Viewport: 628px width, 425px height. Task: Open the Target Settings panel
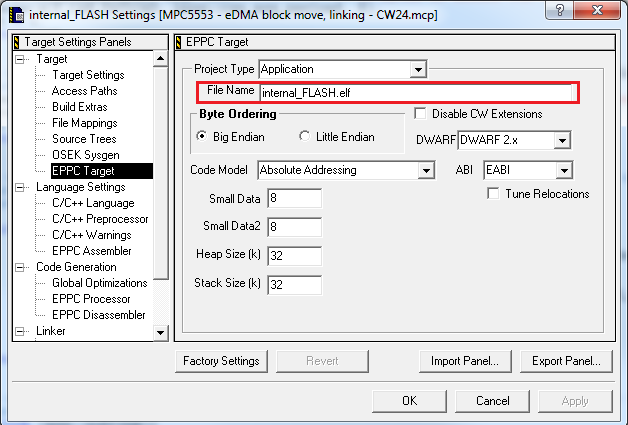coord(88,75)
